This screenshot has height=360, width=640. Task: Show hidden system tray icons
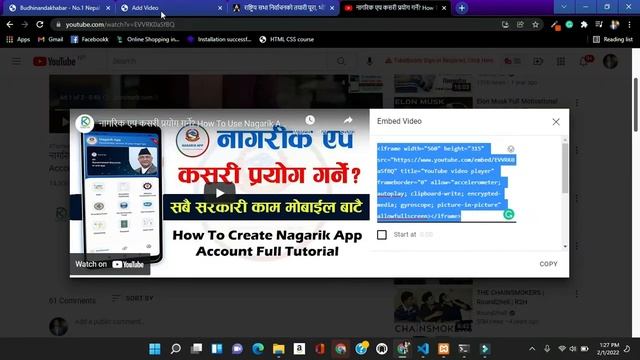coord(532,349)
